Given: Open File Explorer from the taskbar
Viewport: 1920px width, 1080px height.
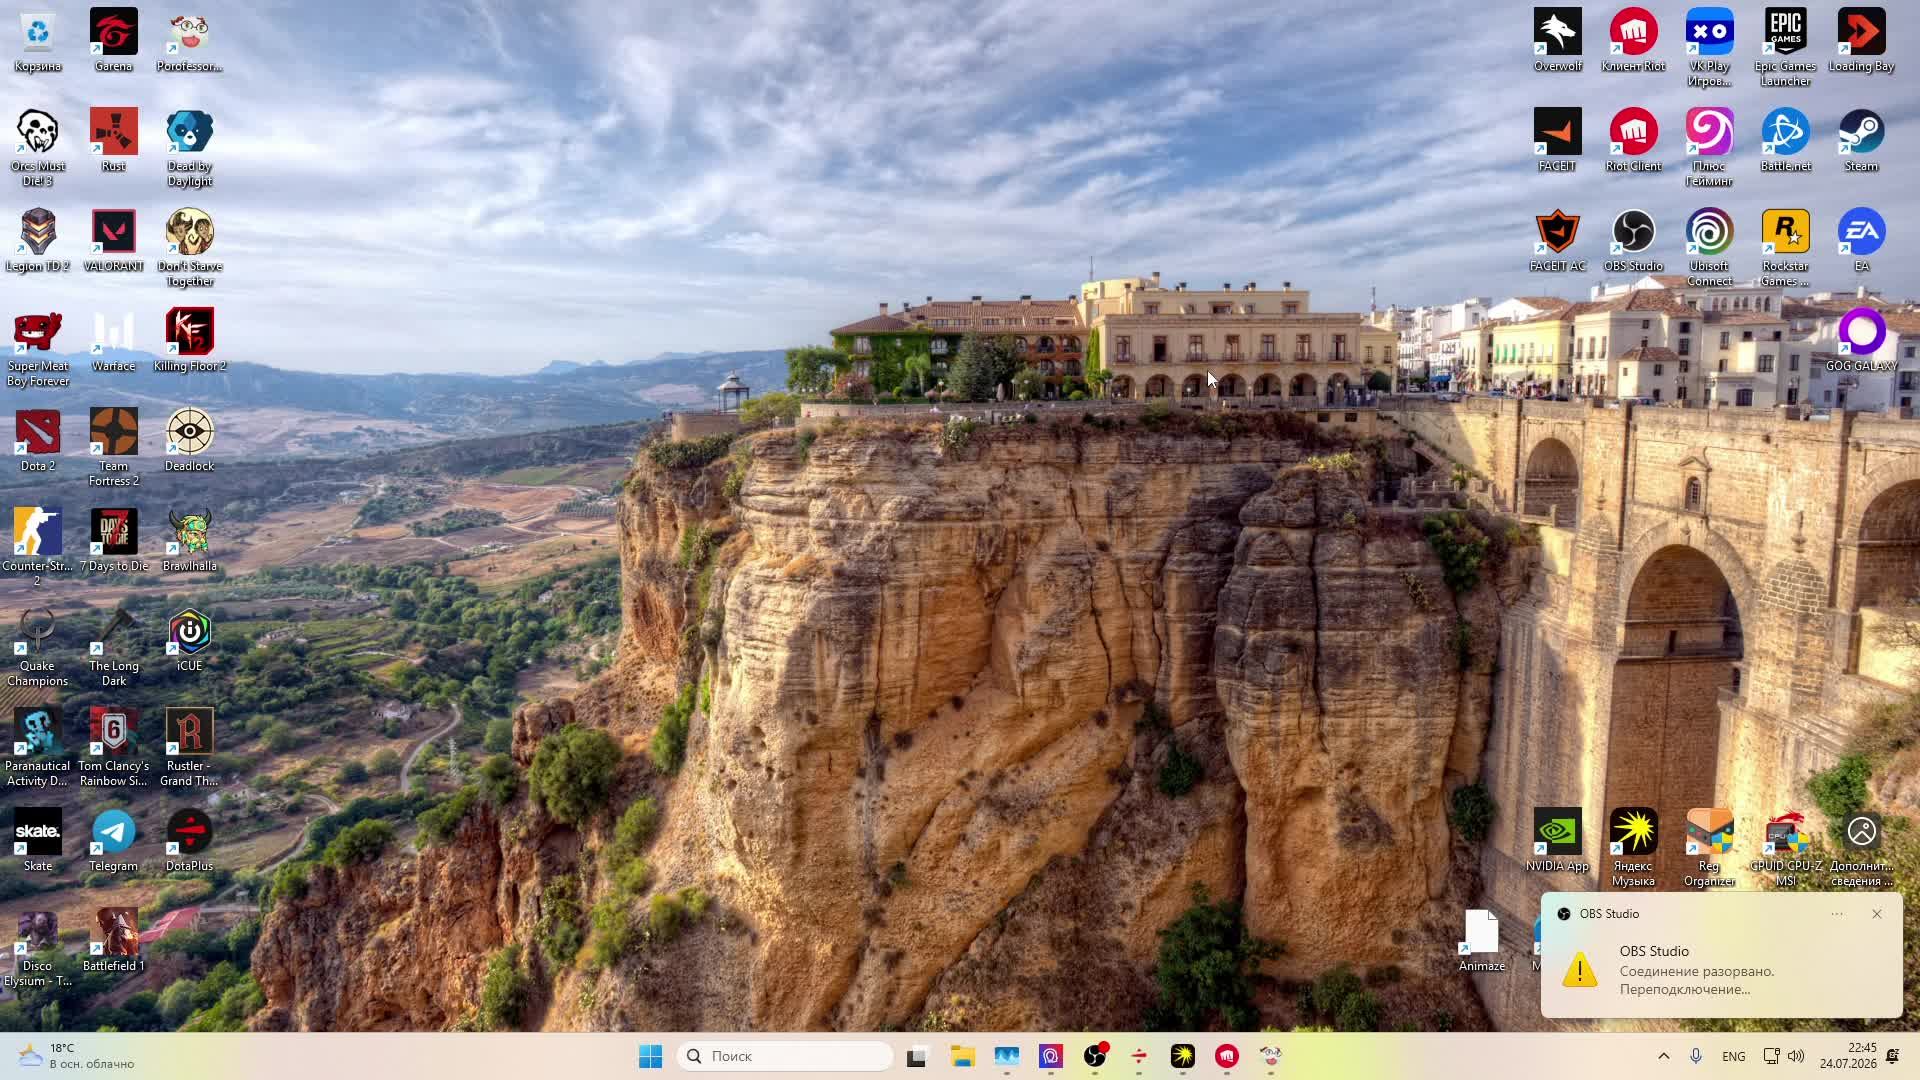Looking at the screenshot, I should (962, 1056).
